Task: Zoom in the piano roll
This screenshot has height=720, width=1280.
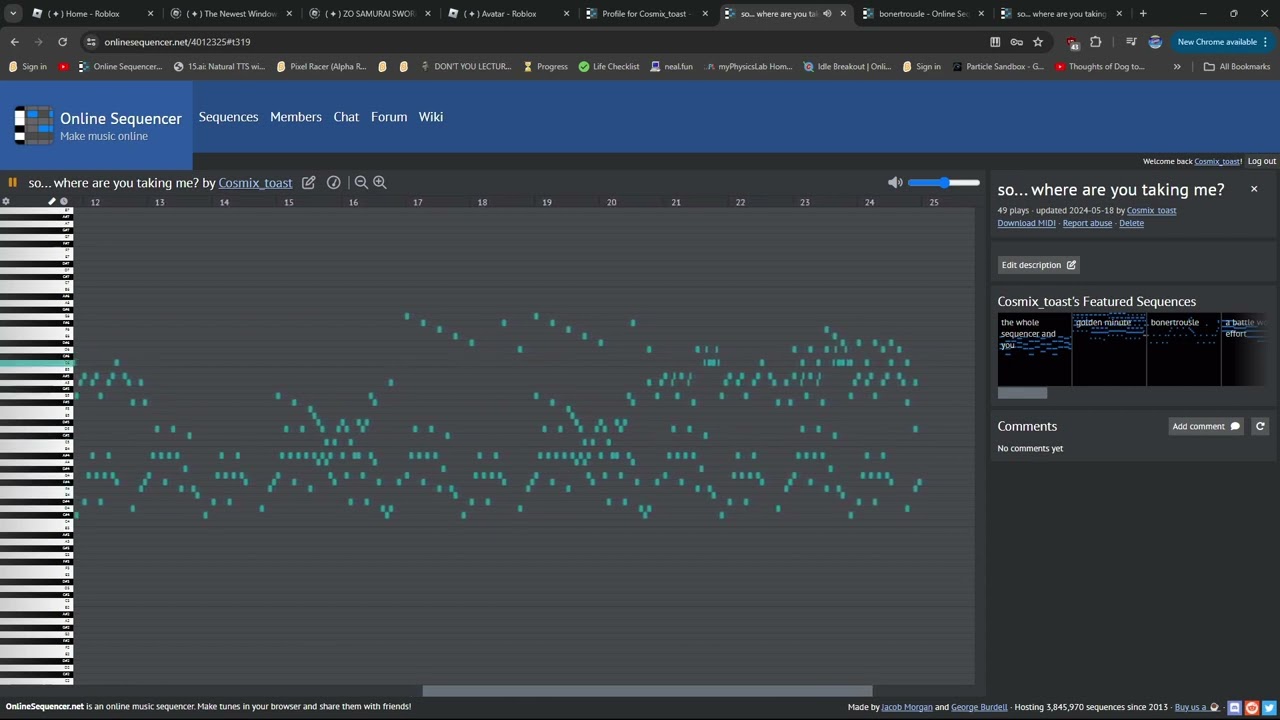Action: pyautogui.click(x=380, y=183)
